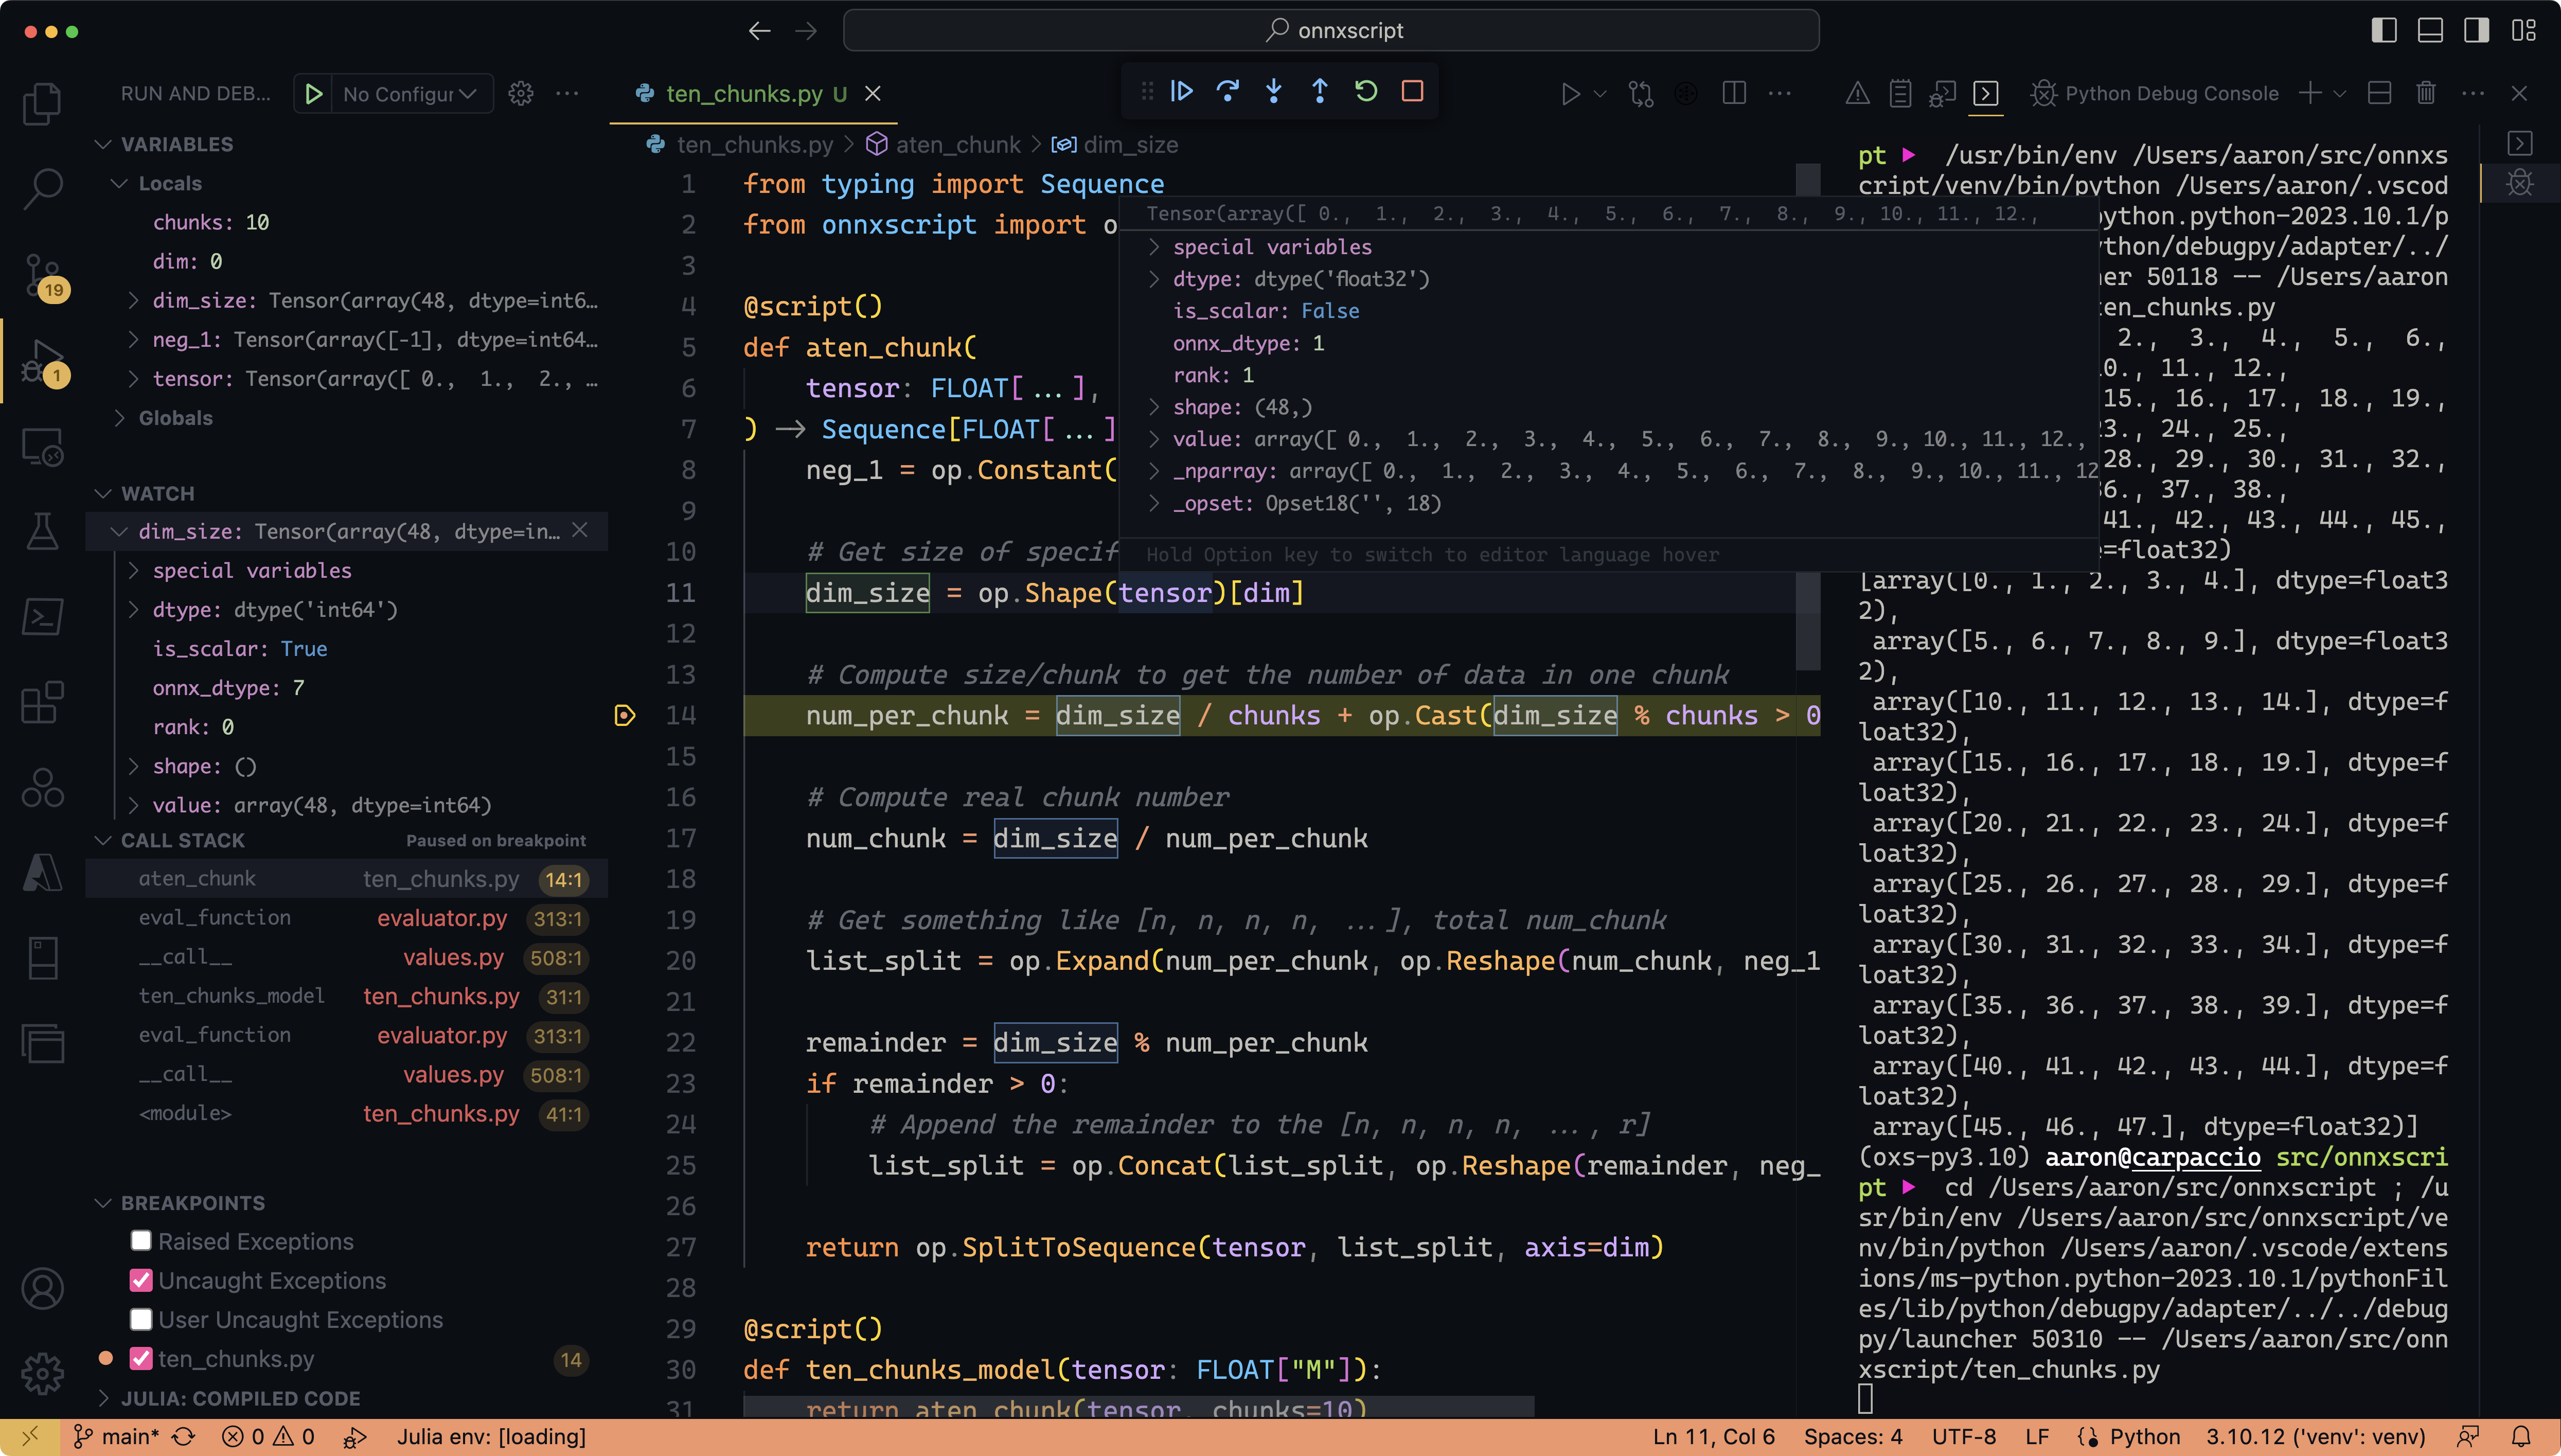Click the Restart debug session icon

tap(1366, 92)
